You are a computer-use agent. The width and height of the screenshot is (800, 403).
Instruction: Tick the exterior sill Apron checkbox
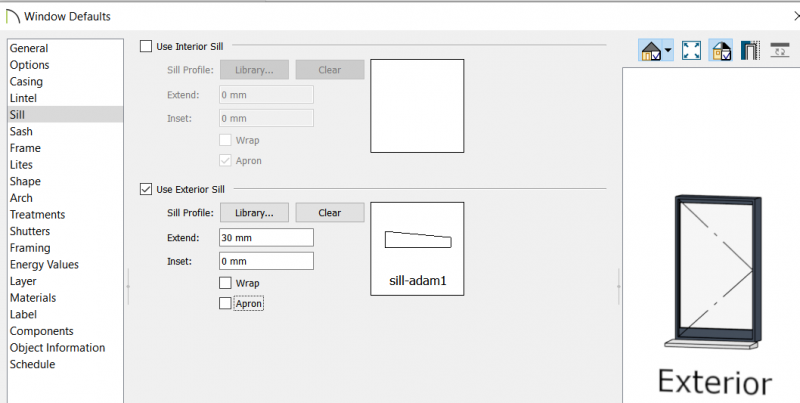(x=225, y=303)
